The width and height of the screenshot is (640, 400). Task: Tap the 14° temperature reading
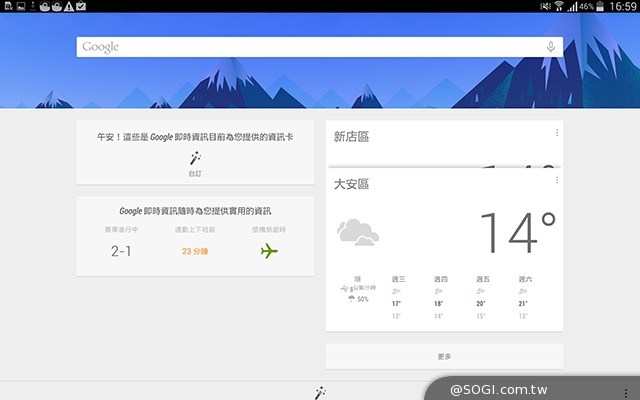pyautogui.click(x=517, y=233)
